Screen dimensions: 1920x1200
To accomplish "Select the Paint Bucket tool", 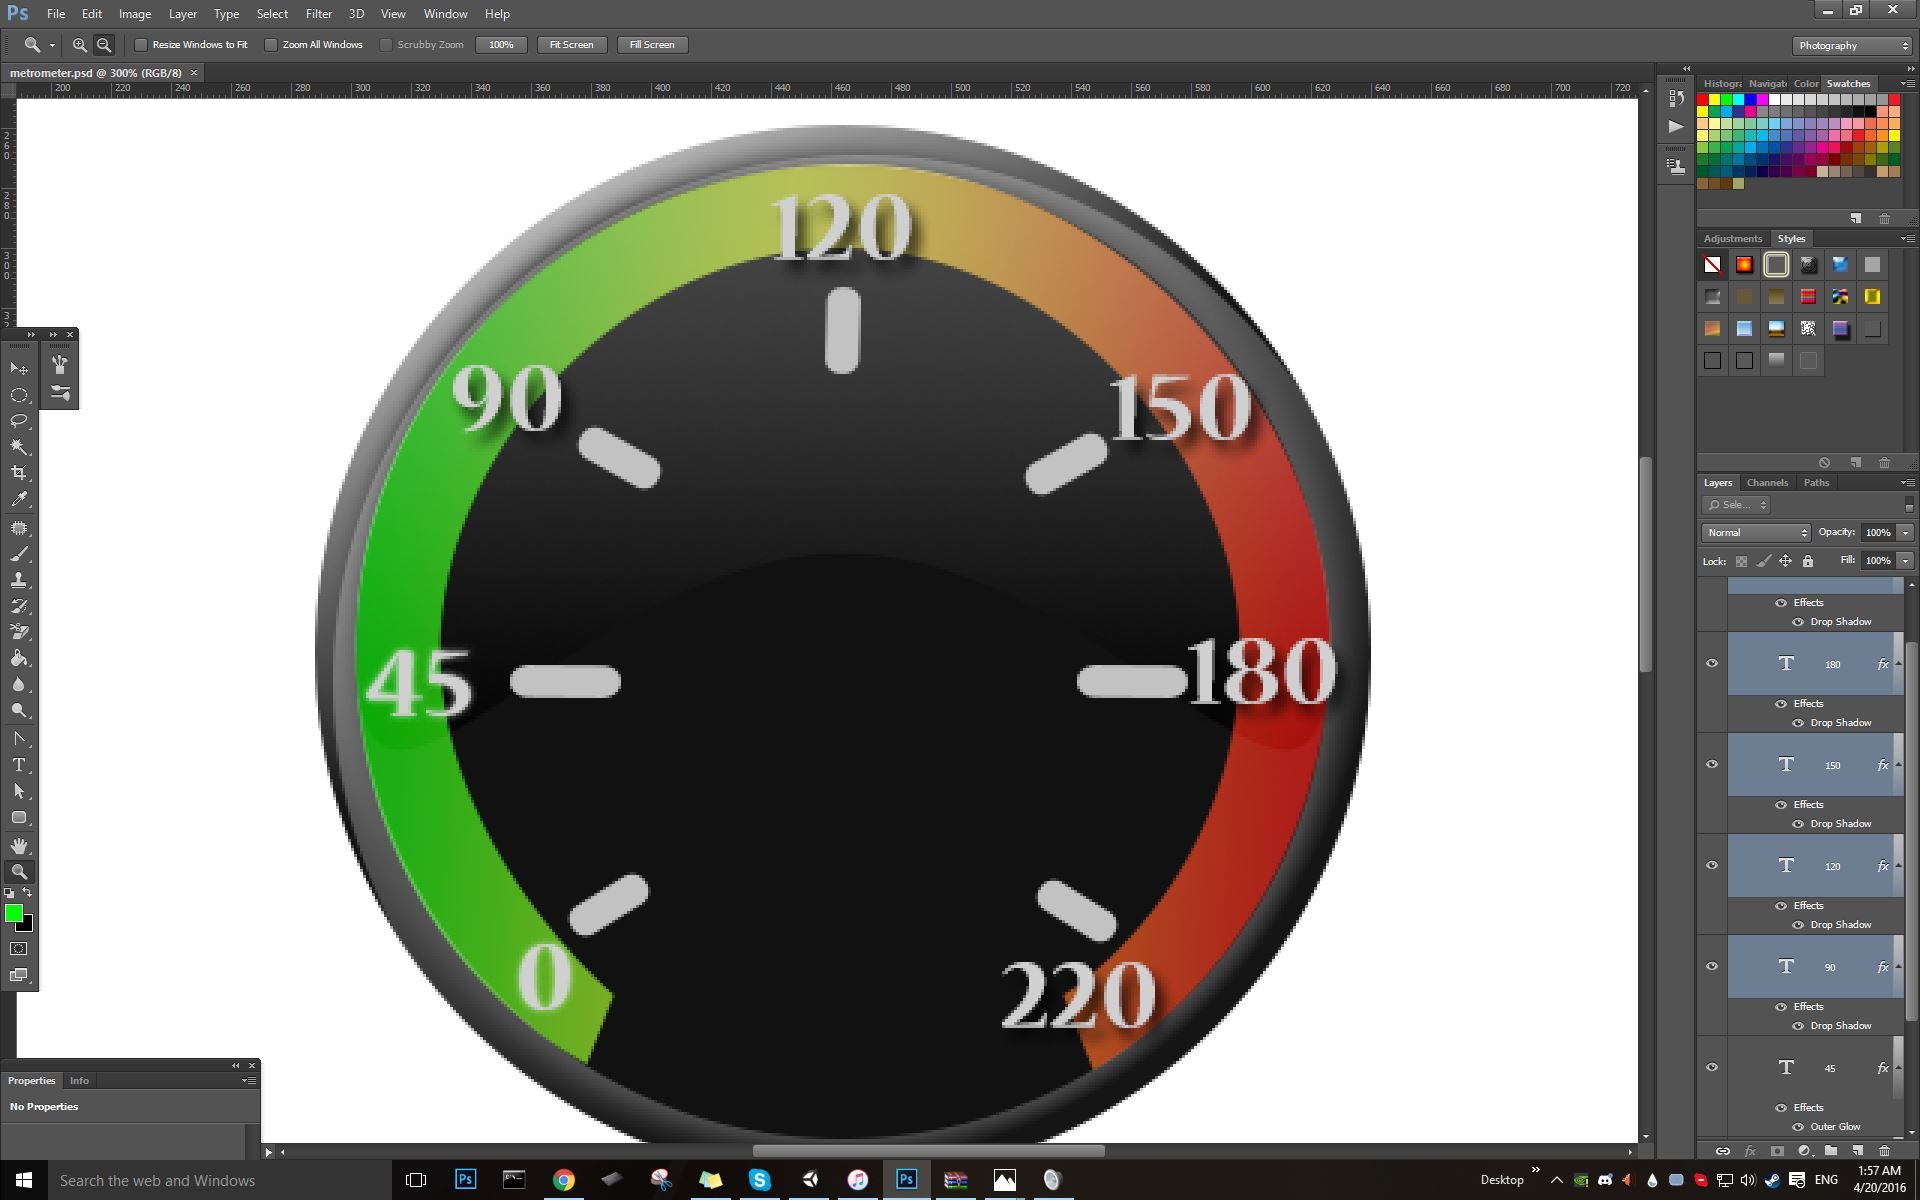I will click(x=19, y=658).
